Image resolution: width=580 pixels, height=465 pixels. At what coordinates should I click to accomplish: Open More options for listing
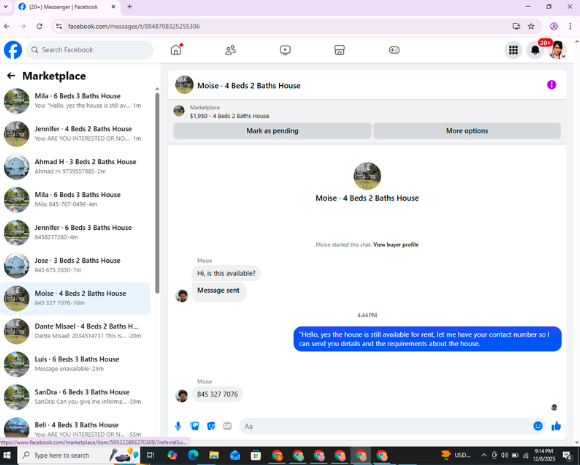[467, 131]
